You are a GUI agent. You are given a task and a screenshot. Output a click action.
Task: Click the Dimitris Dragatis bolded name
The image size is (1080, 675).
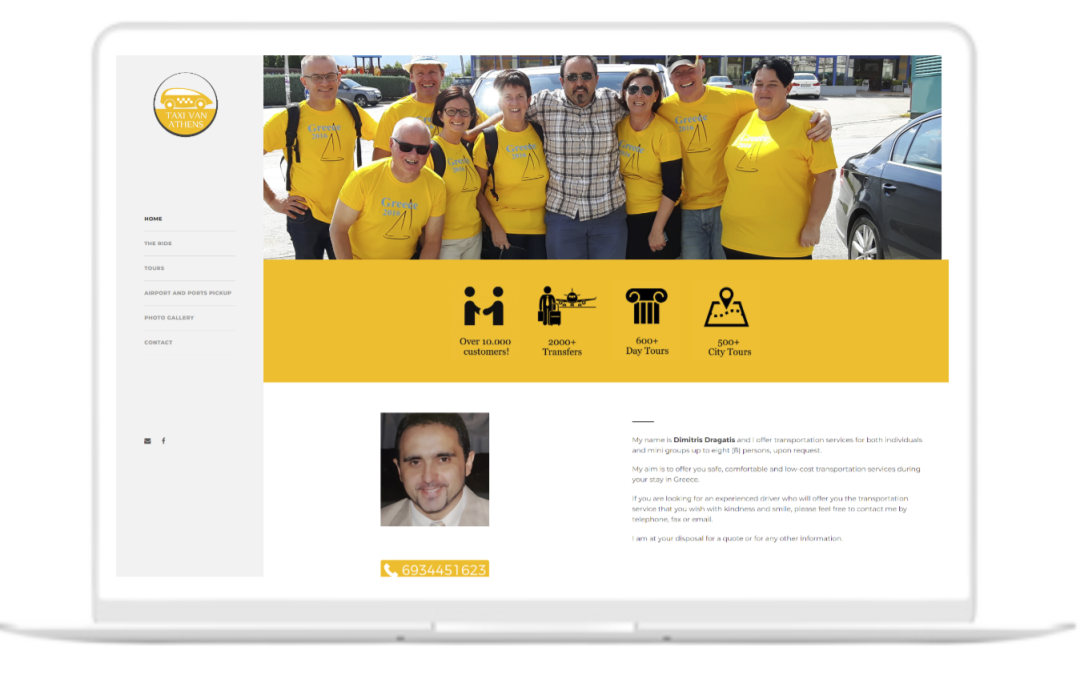pos(703,440)
